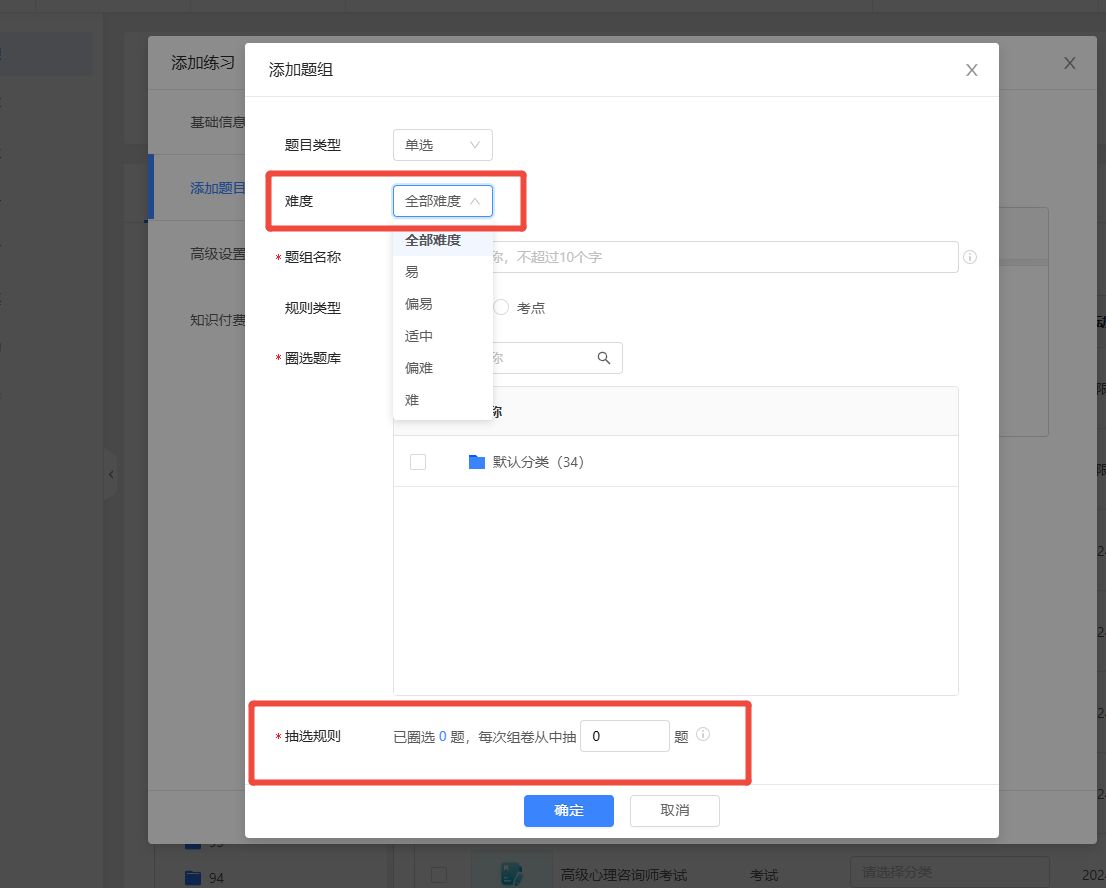Collapse the left sidebar with arrow handle
The width and height of the screenshot is (1106, 888).
(111, 474)
